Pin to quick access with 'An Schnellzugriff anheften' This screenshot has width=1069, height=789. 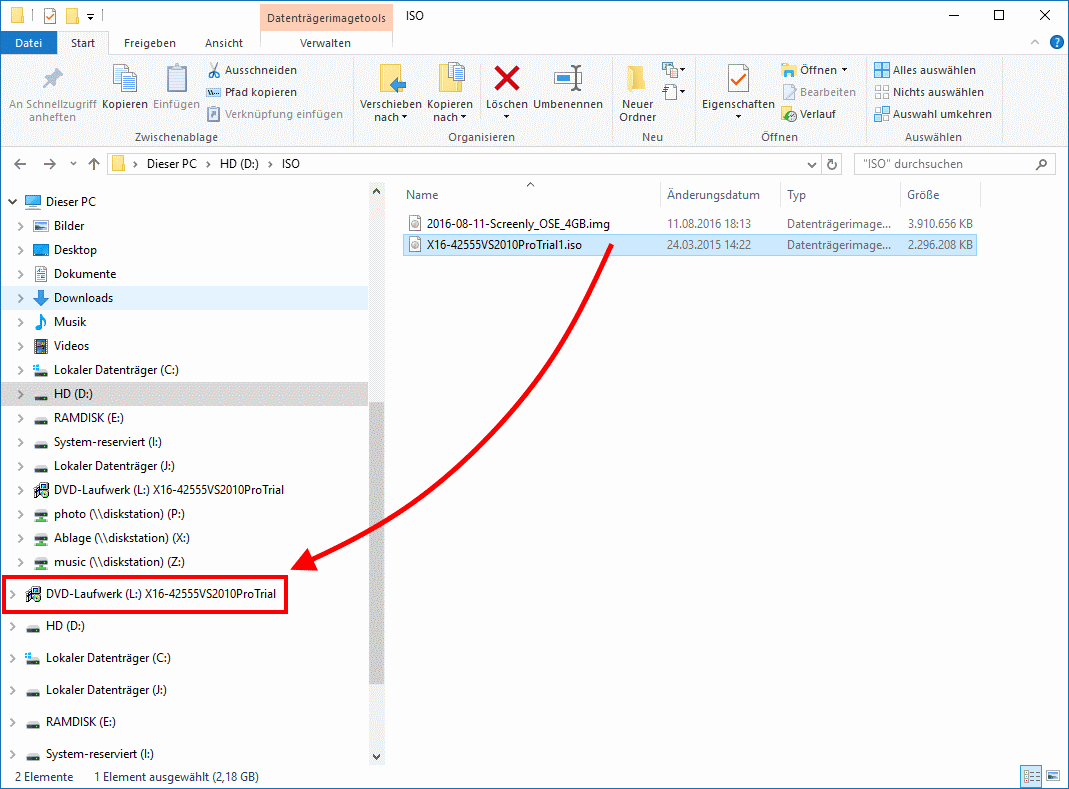click(52, 93)
